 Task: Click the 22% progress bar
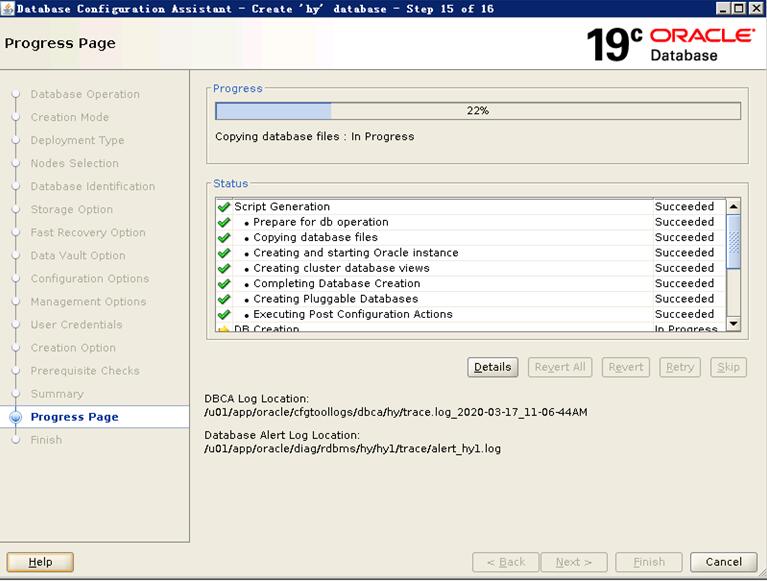click(x=478, y=111)
